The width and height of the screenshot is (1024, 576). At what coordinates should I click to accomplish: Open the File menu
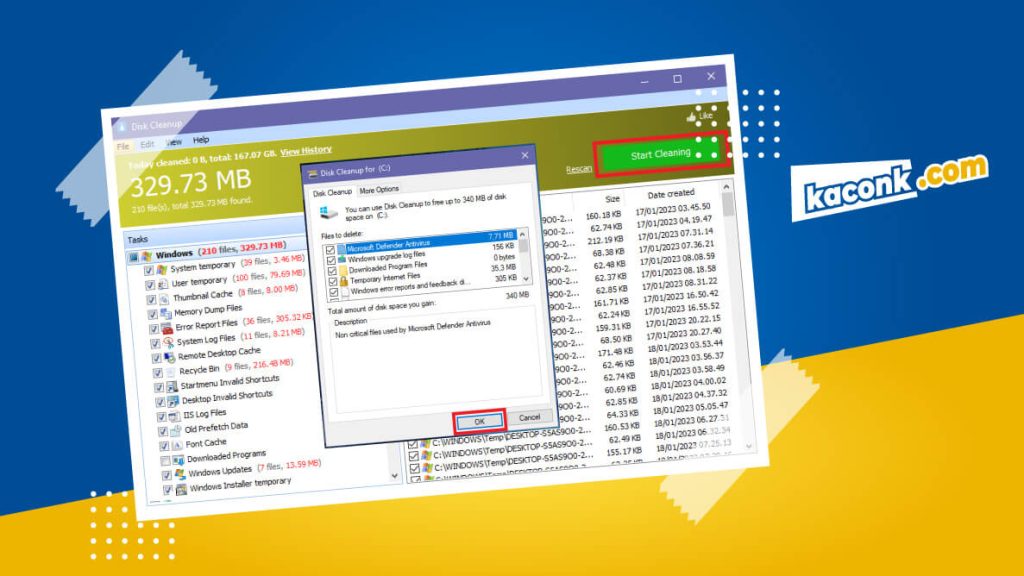(x=123, y=146)
